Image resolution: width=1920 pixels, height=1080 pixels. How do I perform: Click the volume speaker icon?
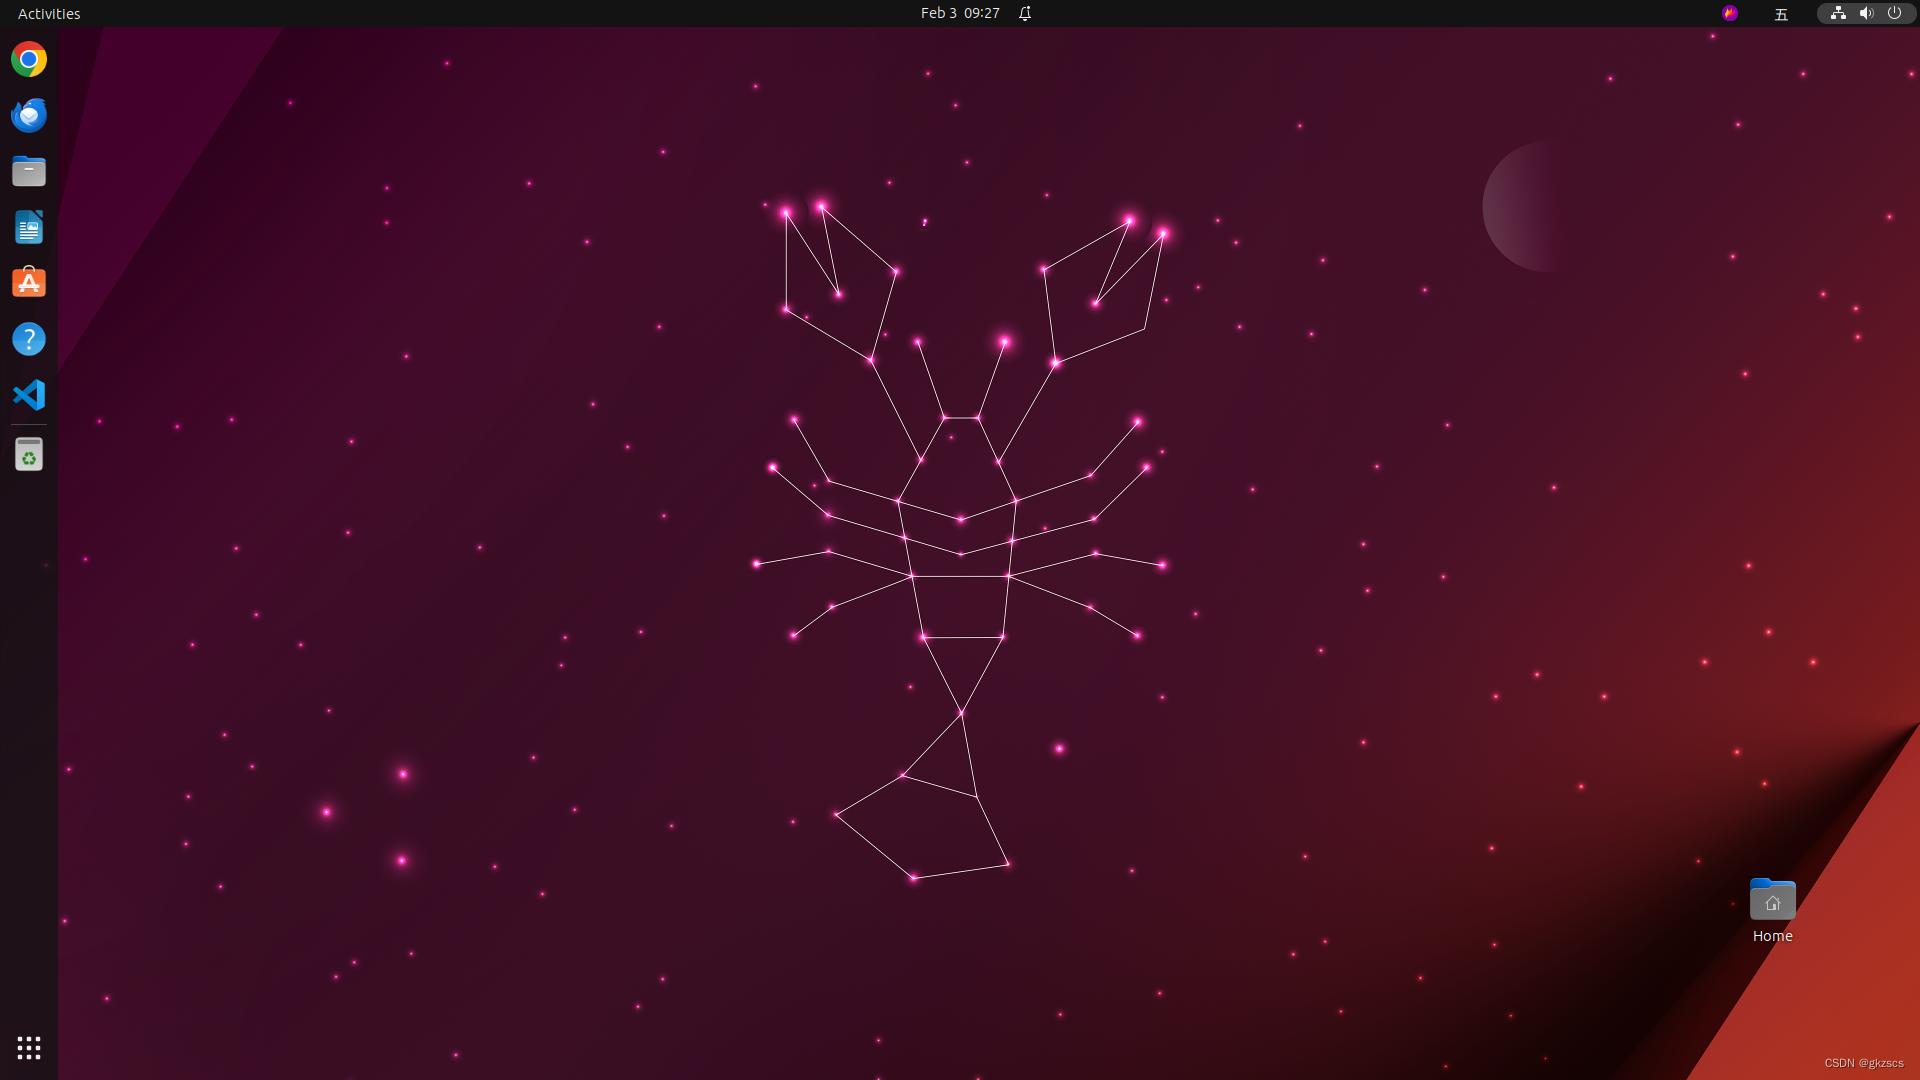coord(1866,13)
